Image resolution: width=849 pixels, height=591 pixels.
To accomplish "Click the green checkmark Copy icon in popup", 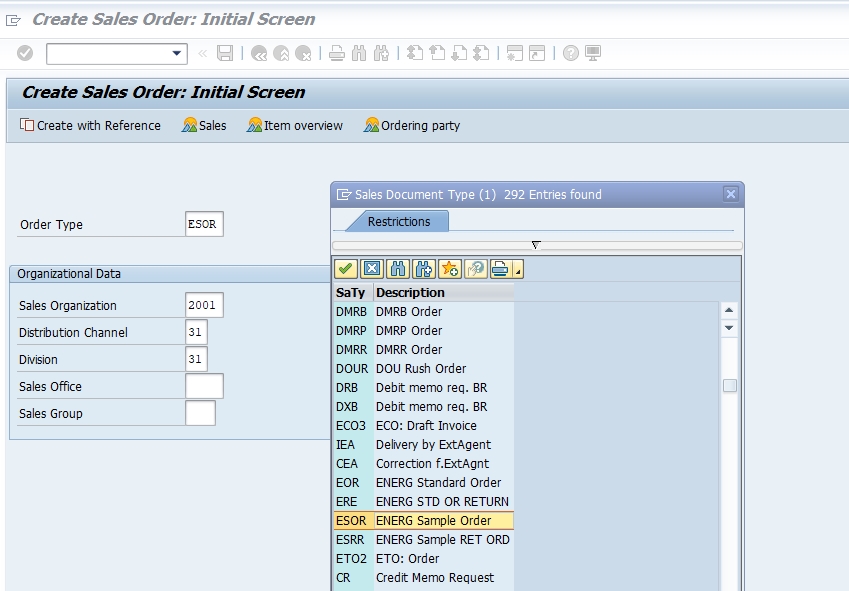I will click(345, 269).
